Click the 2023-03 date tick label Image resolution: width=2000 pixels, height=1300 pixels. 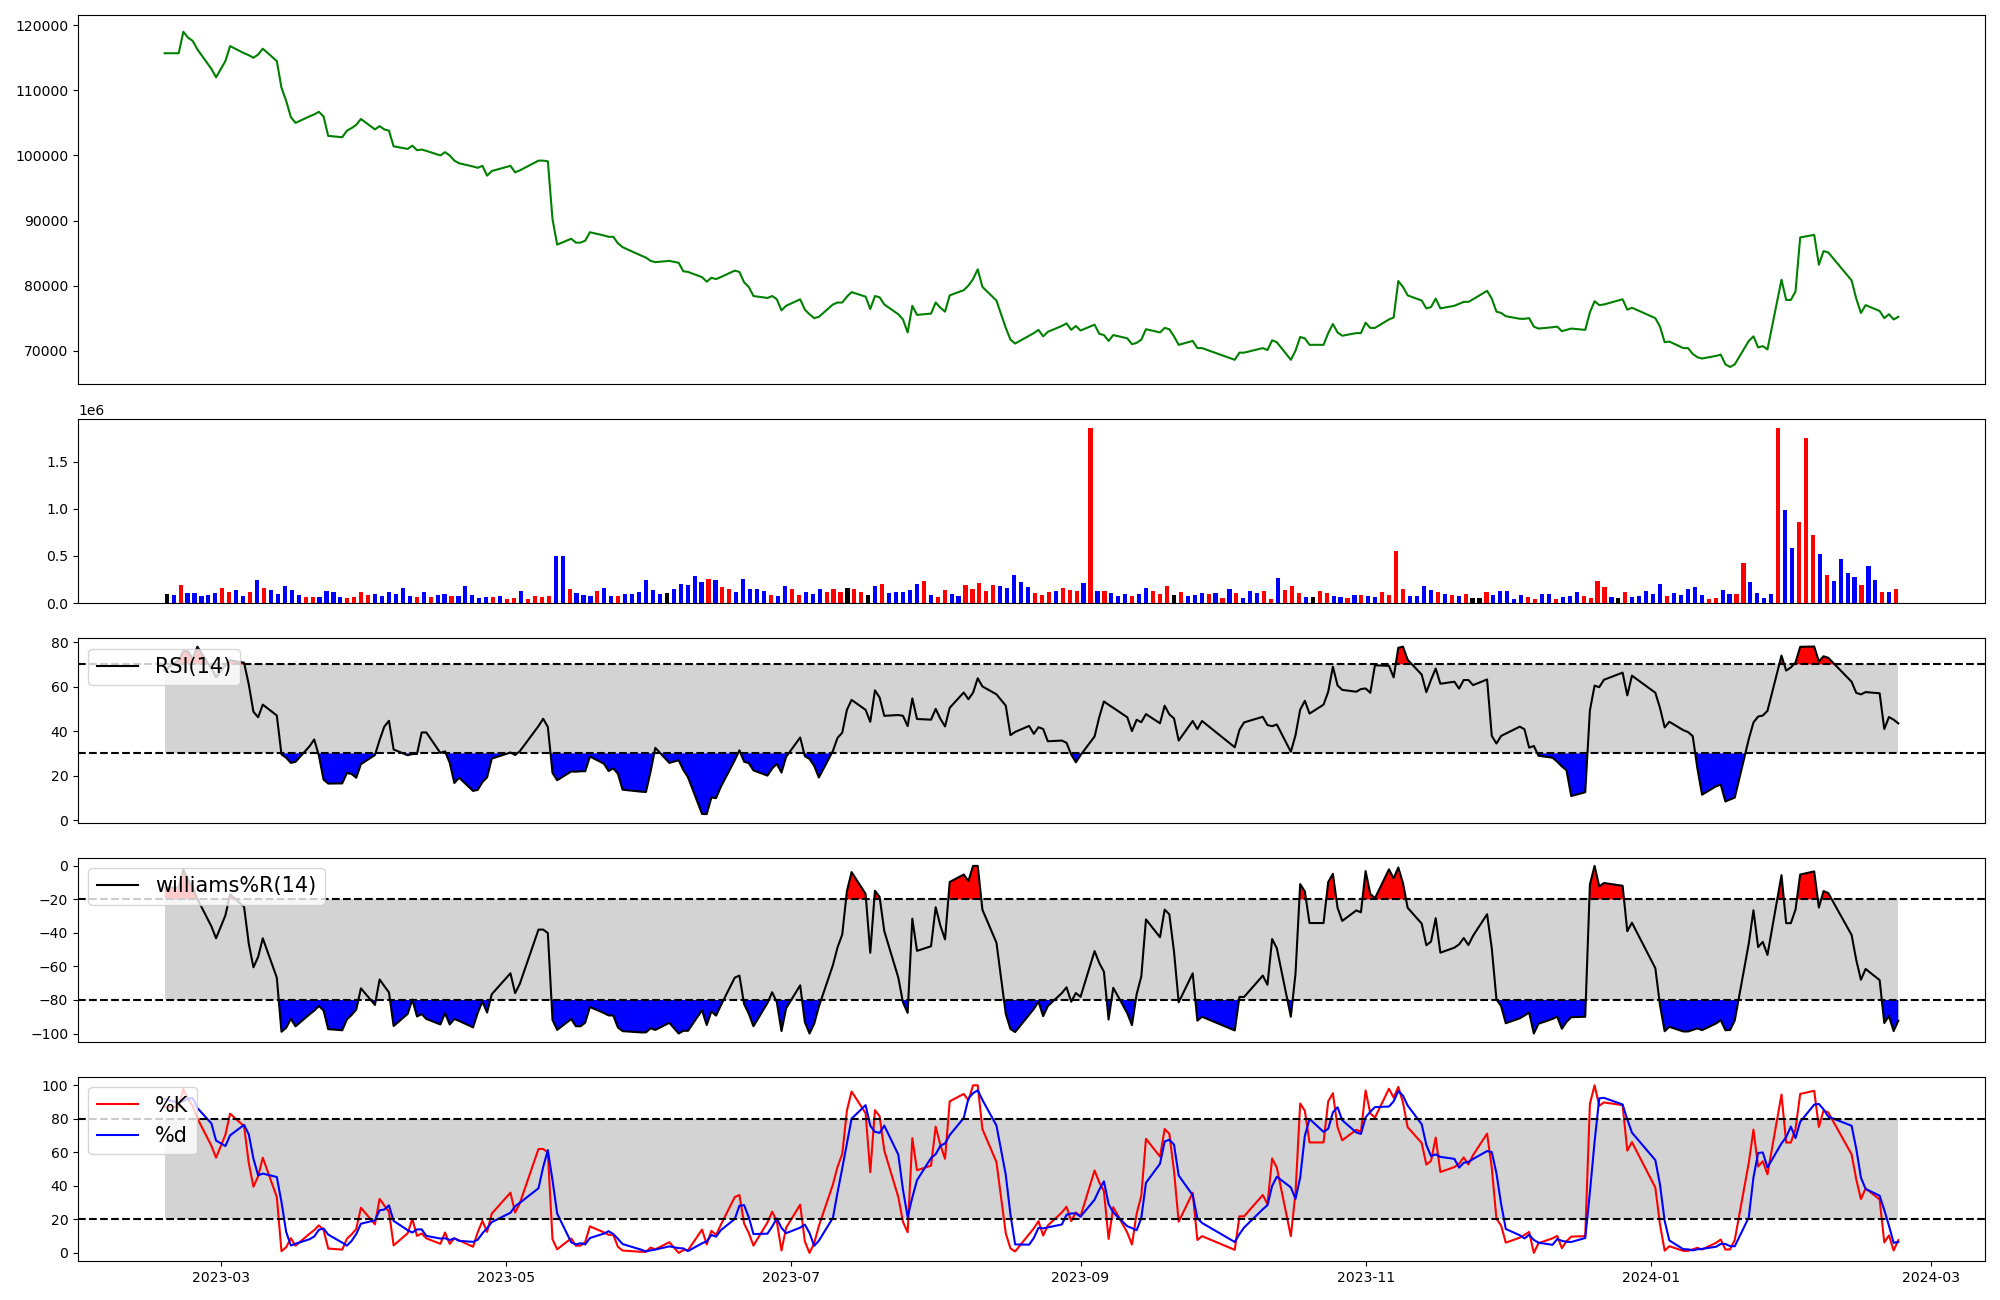(220, 1277)
